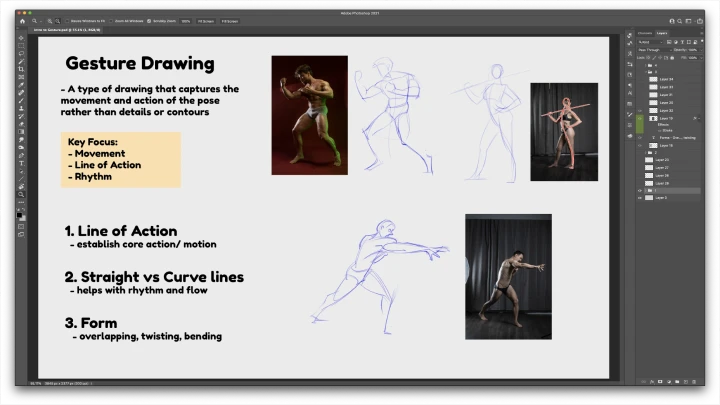Open the layer filter Kind dropdown

click(x=650, y=42)
